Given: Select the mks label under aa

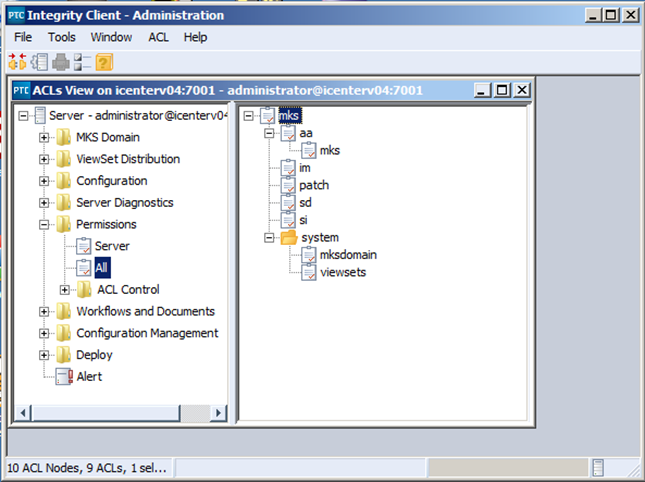Looking at the screenshot, I should [x=330, y=151].
